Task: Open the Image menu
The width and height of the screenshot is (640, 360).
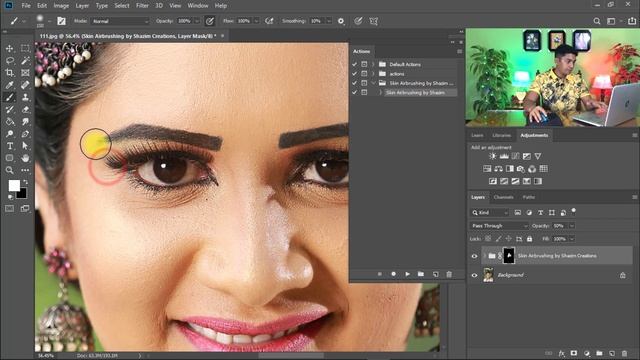Action: [61, 6]
